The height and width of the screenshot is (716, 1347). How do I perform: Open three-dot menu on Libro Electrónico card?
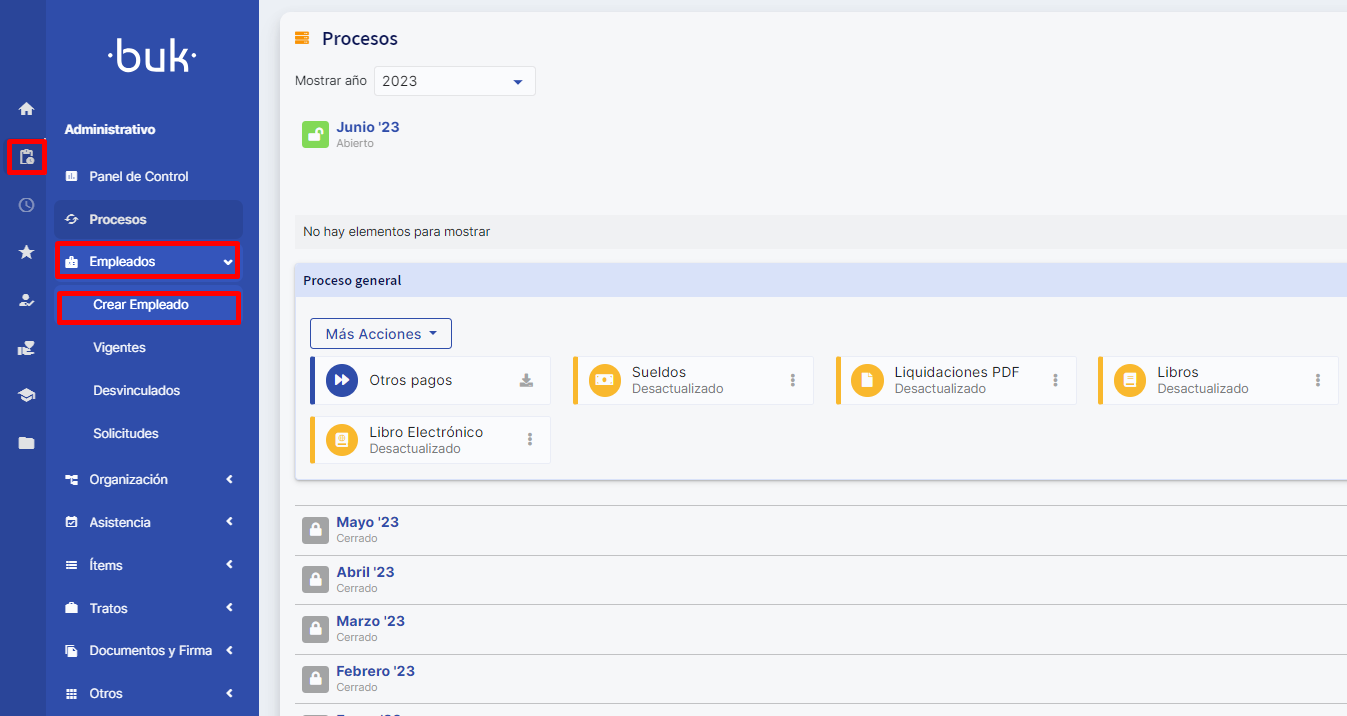point(530,440)
